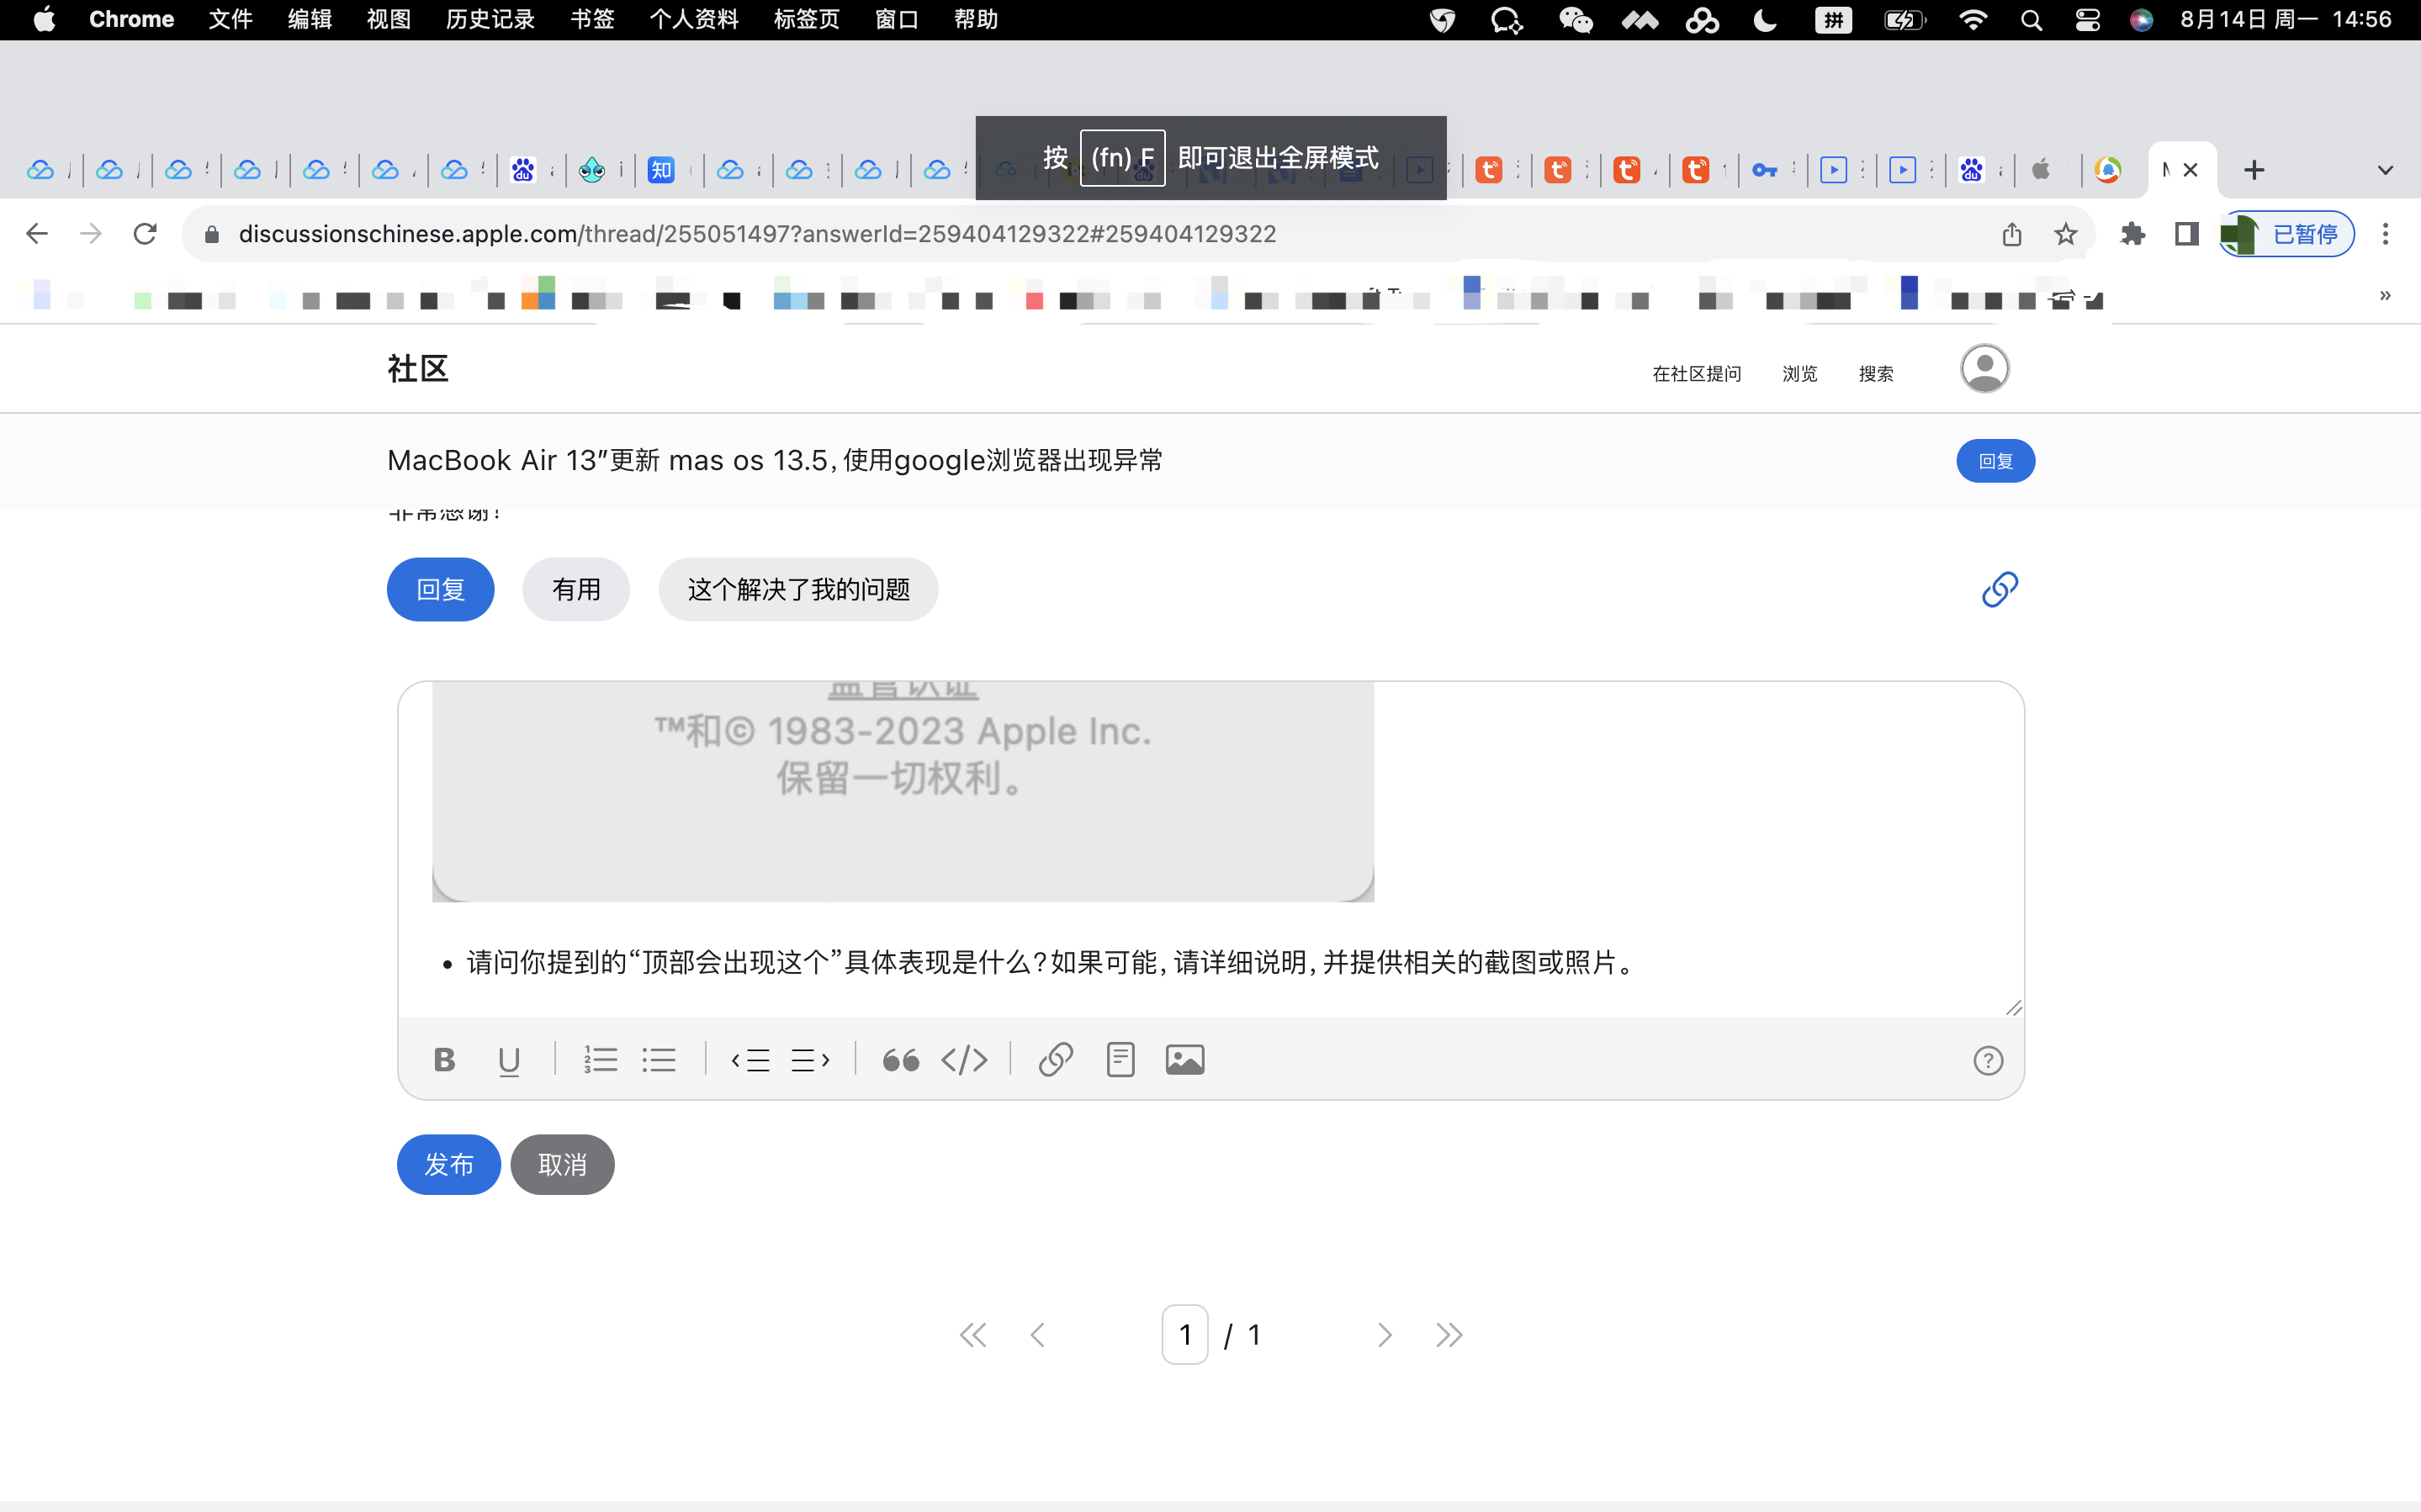Image resolution: width=2421 pixels, height=1512 pixels.
Task: Click 发布 to post the reply
Action: [448, 1164]
